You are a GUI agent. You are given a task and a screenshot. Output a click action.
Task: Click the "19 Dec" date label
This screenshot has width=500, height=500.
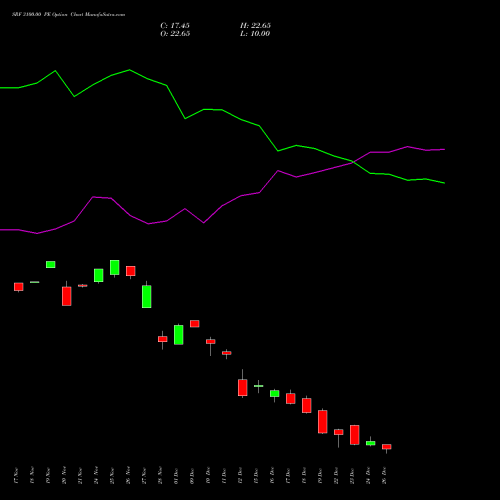(320, 476)
